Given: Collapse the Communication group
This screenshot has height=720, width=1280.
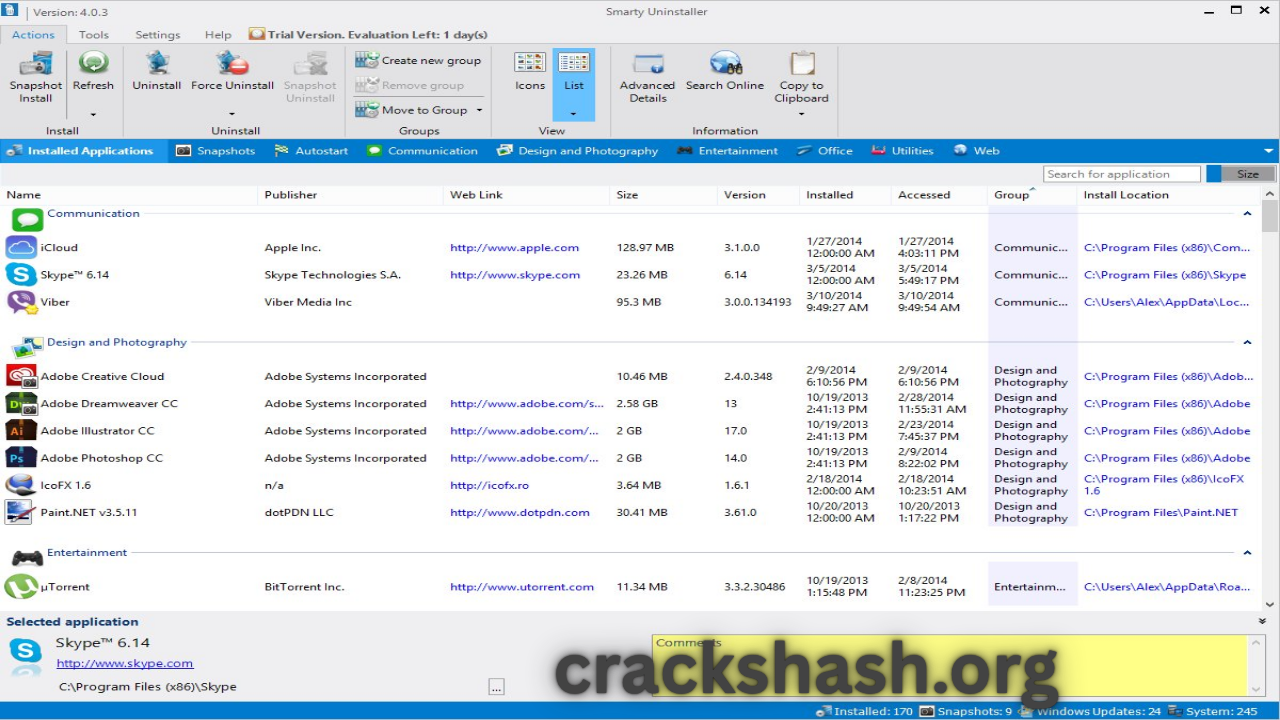Looking at the screenshot, I should (x=1247, y=213).
